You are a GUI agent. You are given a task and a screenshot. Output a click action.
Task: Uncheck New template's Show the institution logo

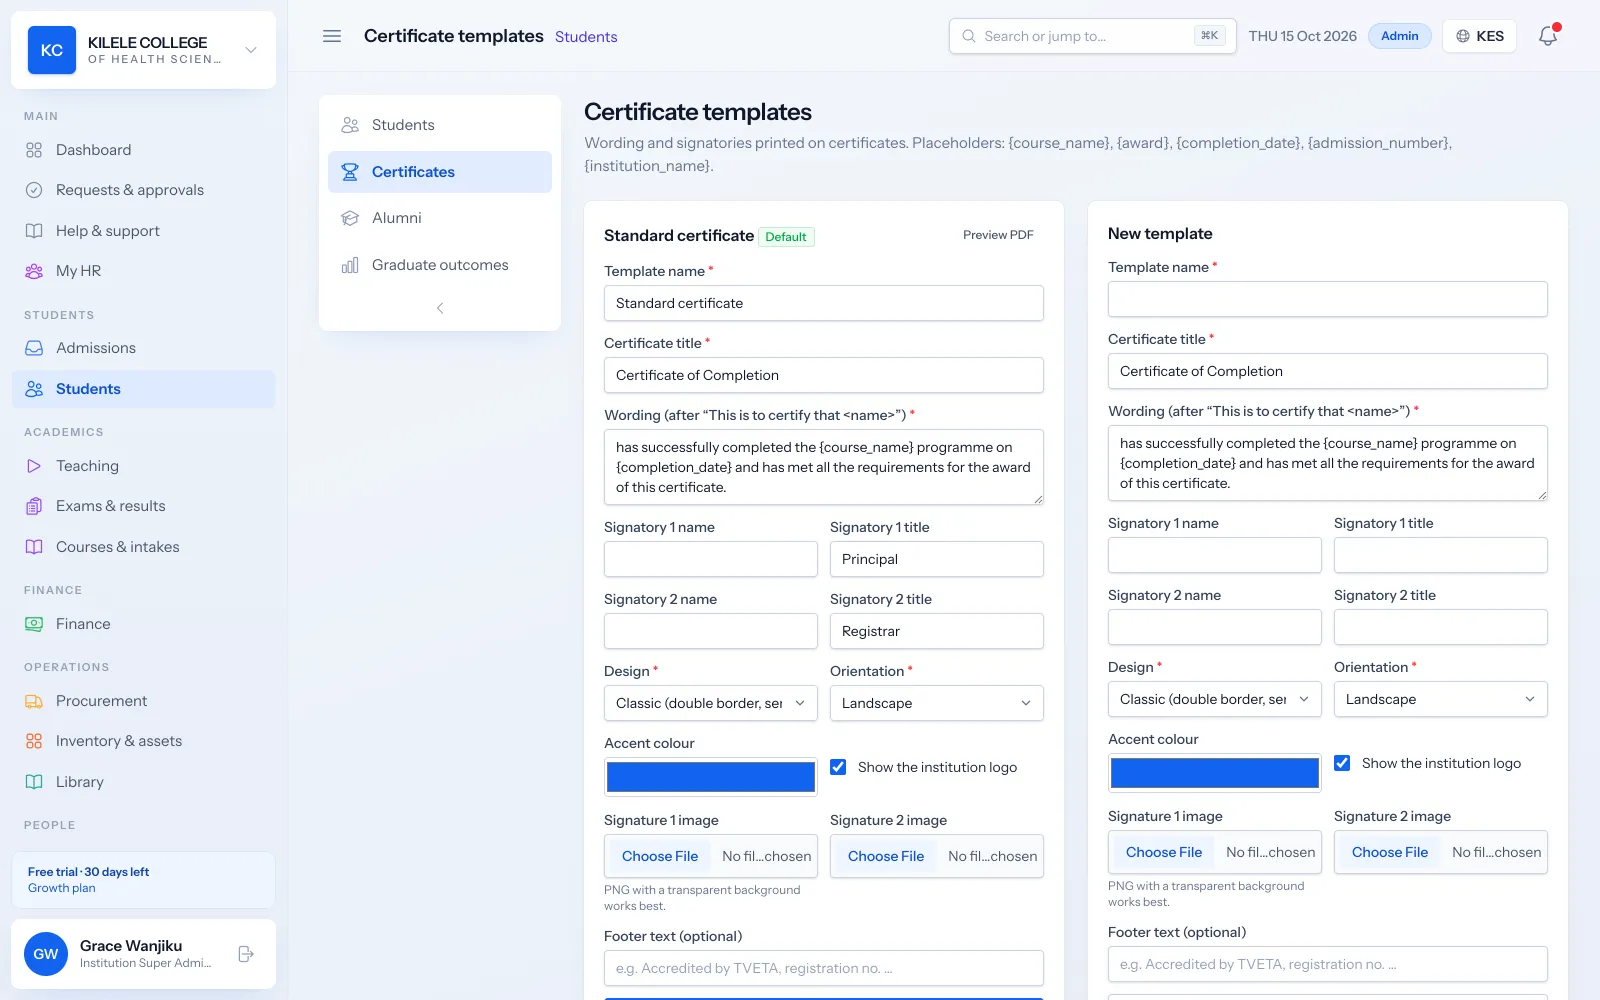pyautogui.click(x=1342, y=763)
